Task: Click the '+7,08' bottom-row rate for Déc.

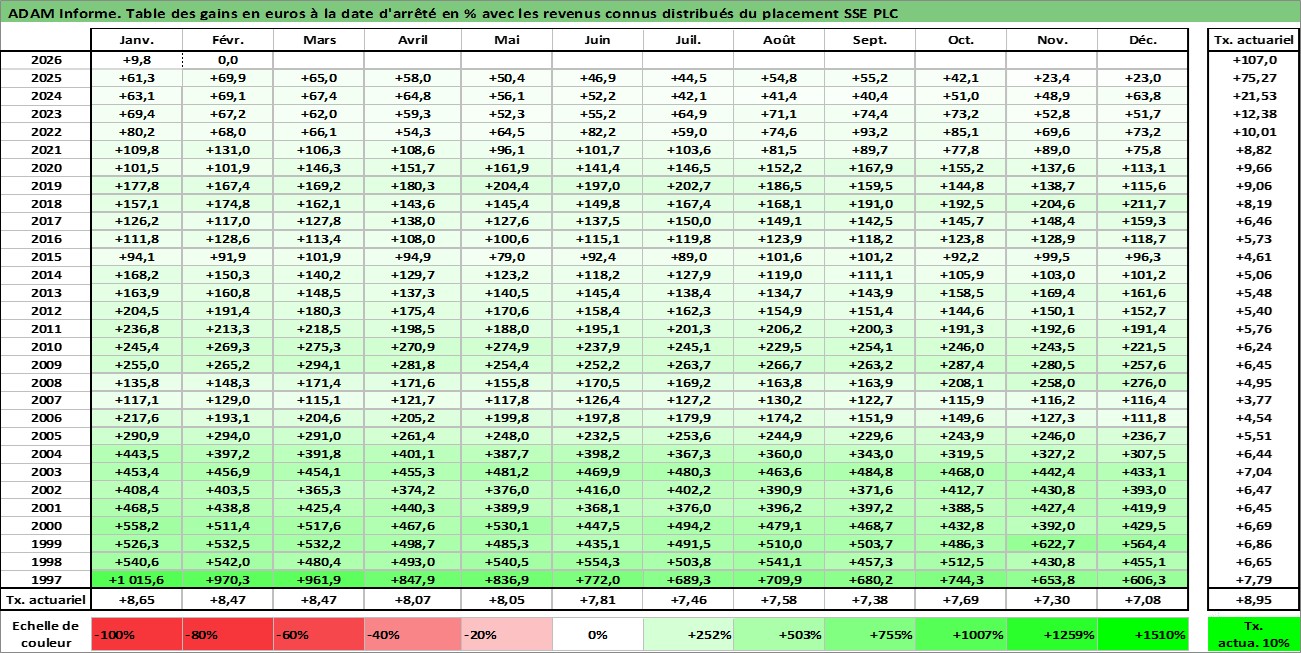Action: [x=1143, y=599]
